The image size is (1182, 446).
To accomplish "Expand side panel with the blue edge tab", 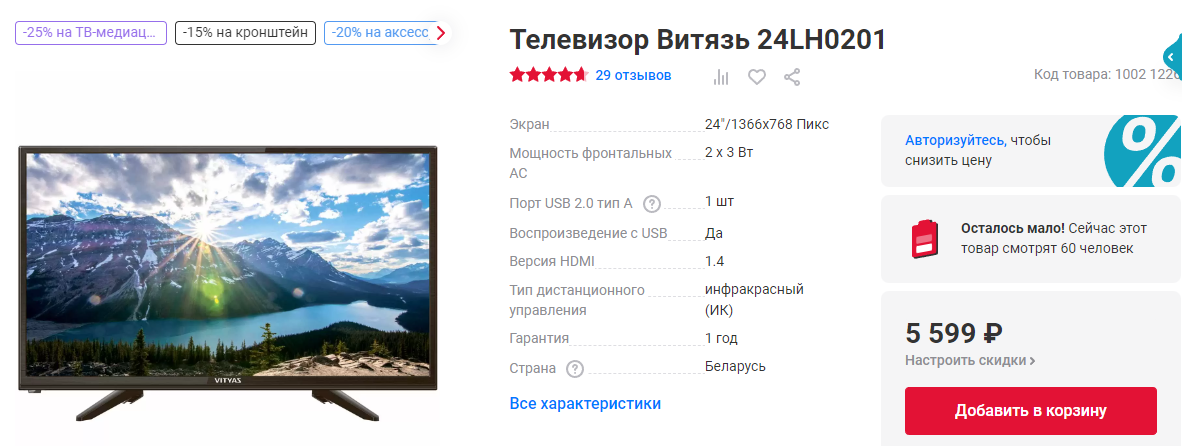I will (x=1172, y=57).
